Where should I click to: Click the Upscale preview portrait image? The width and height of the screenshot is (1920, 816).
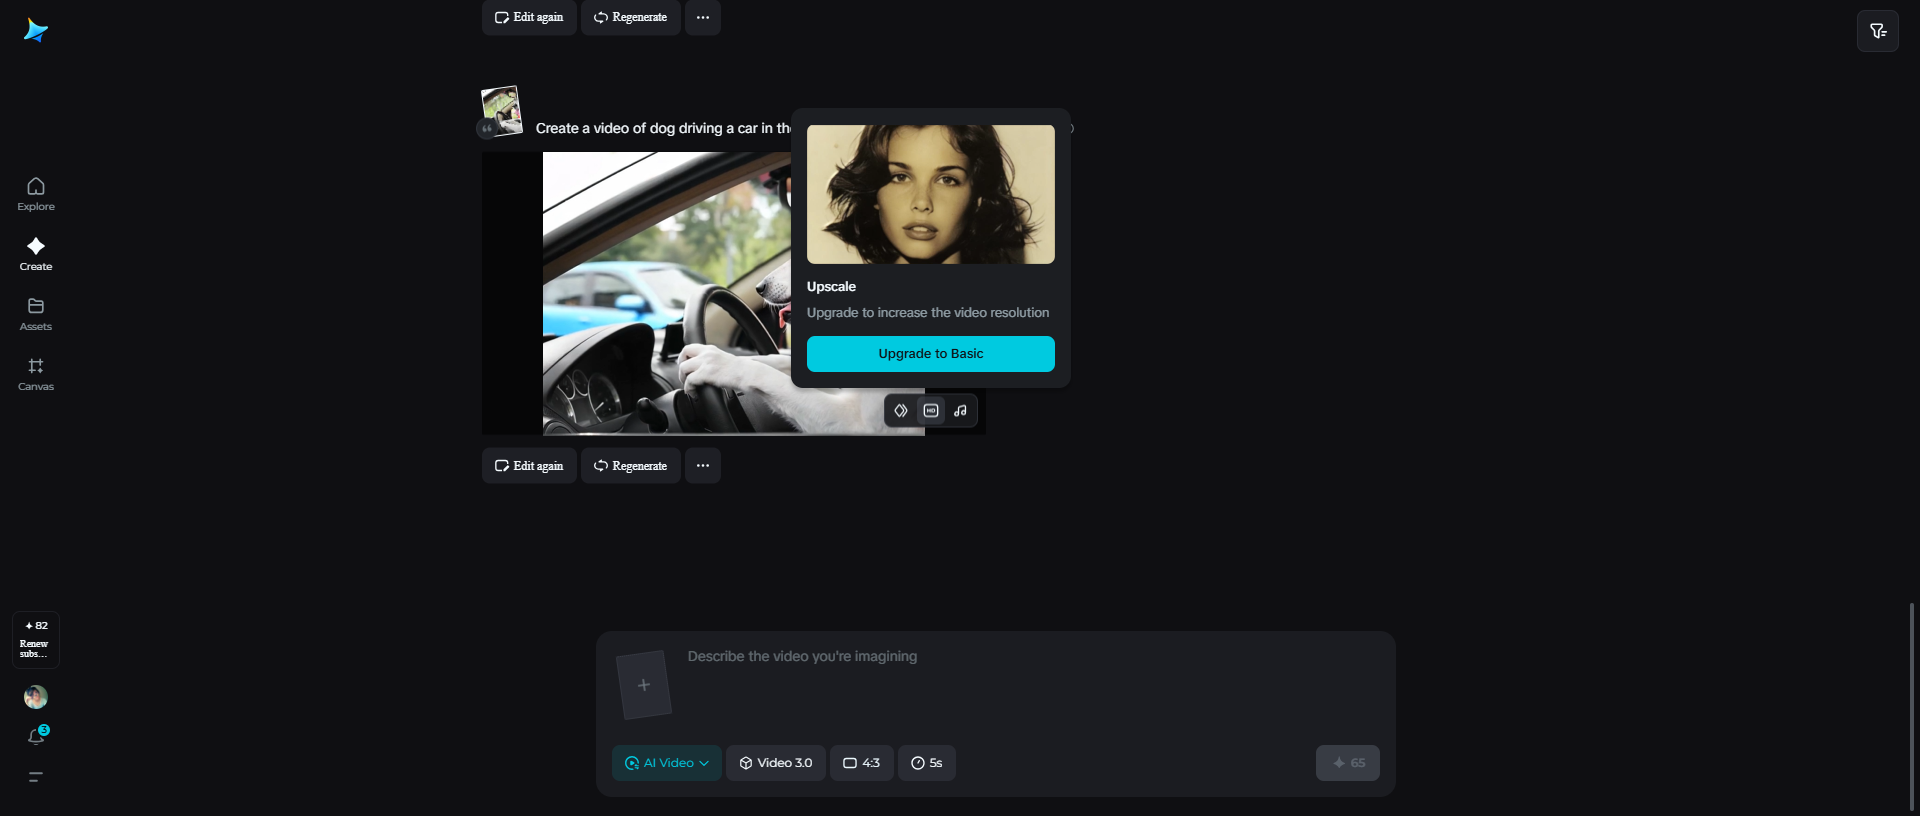click(x=931, y=194)
